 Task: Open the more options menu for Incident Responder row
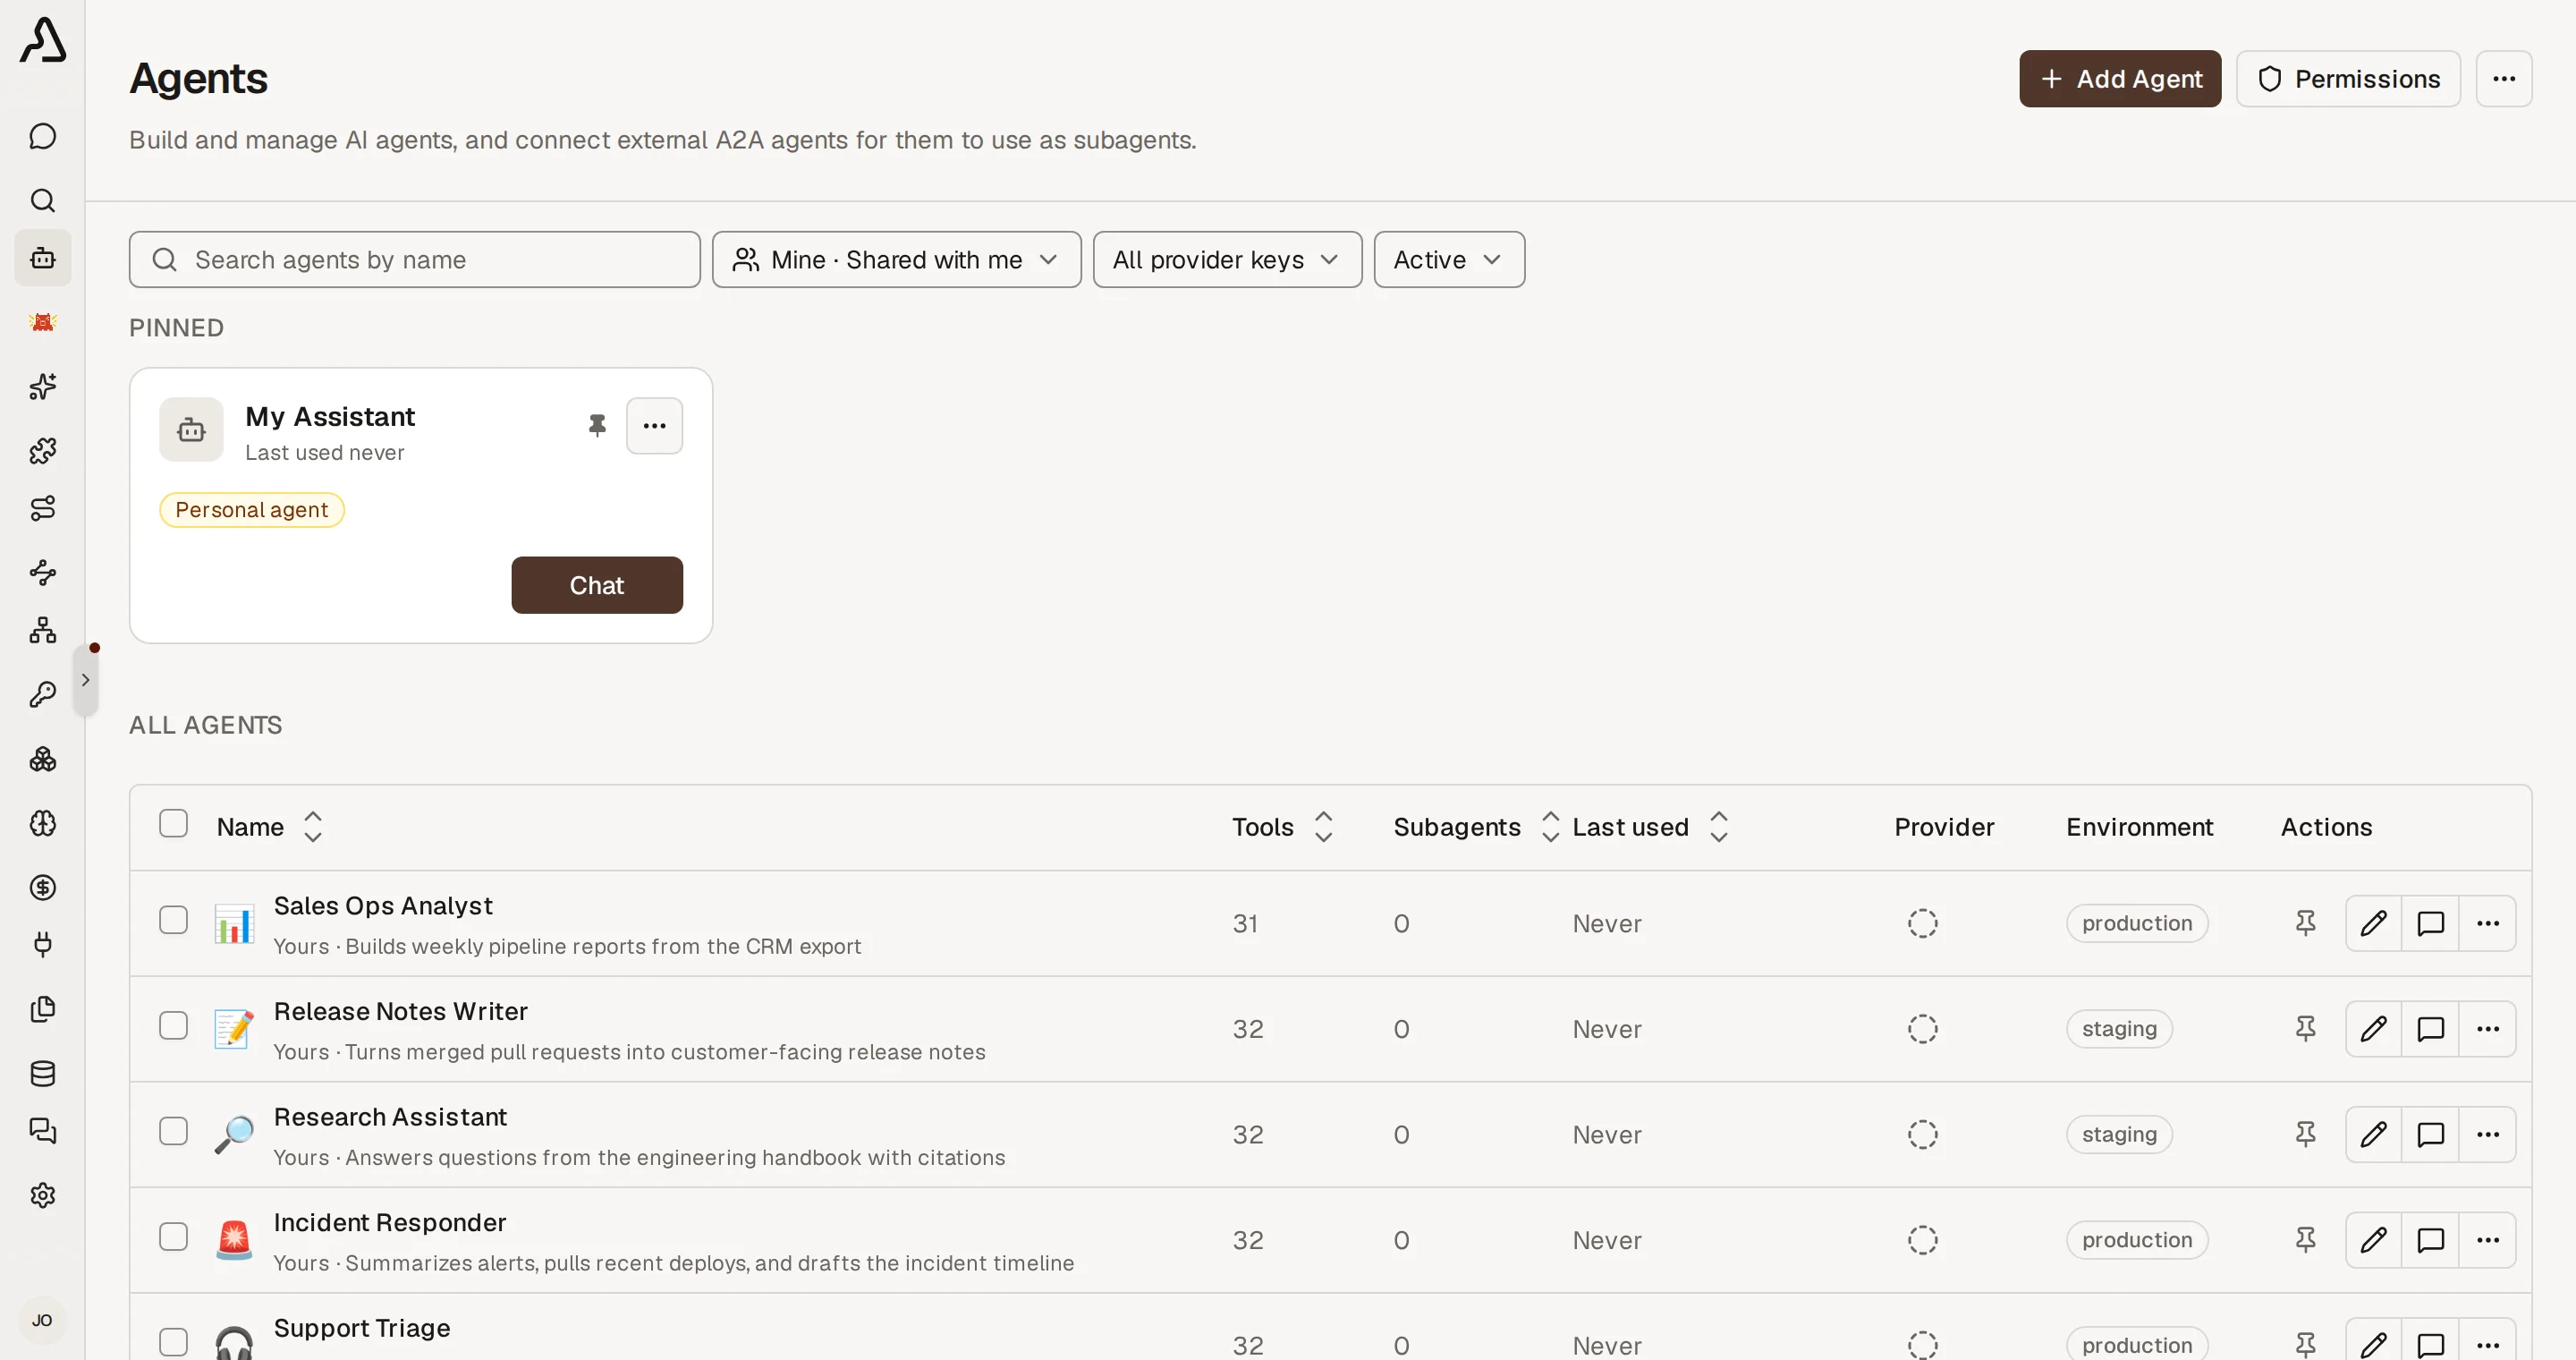point(2487,1239)
